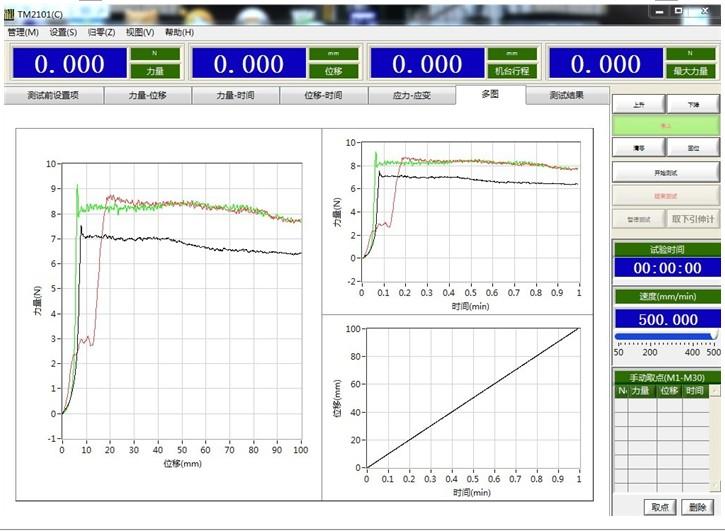Click the 取下引伸计 button

[693, 218]
